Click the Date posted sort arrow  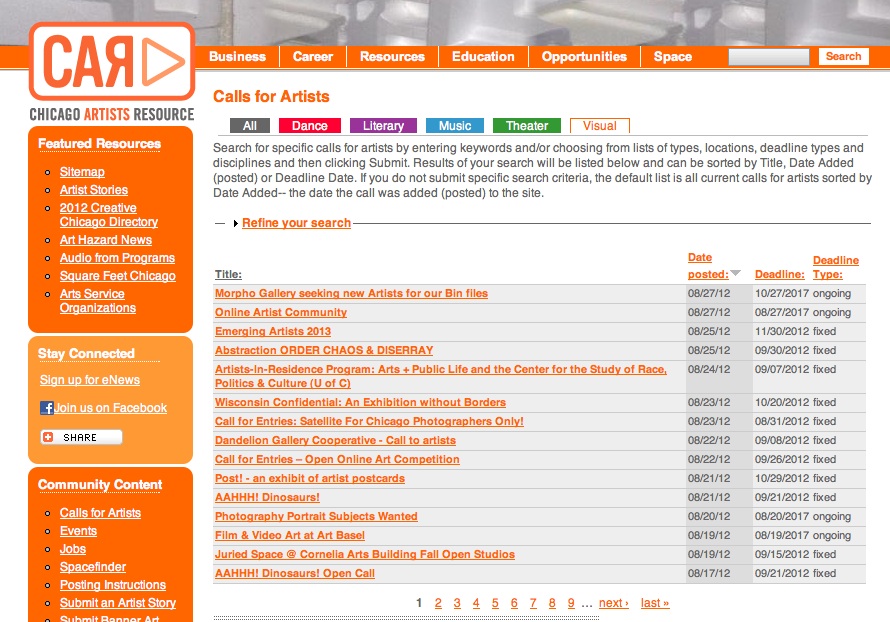[x=735, y=274]
